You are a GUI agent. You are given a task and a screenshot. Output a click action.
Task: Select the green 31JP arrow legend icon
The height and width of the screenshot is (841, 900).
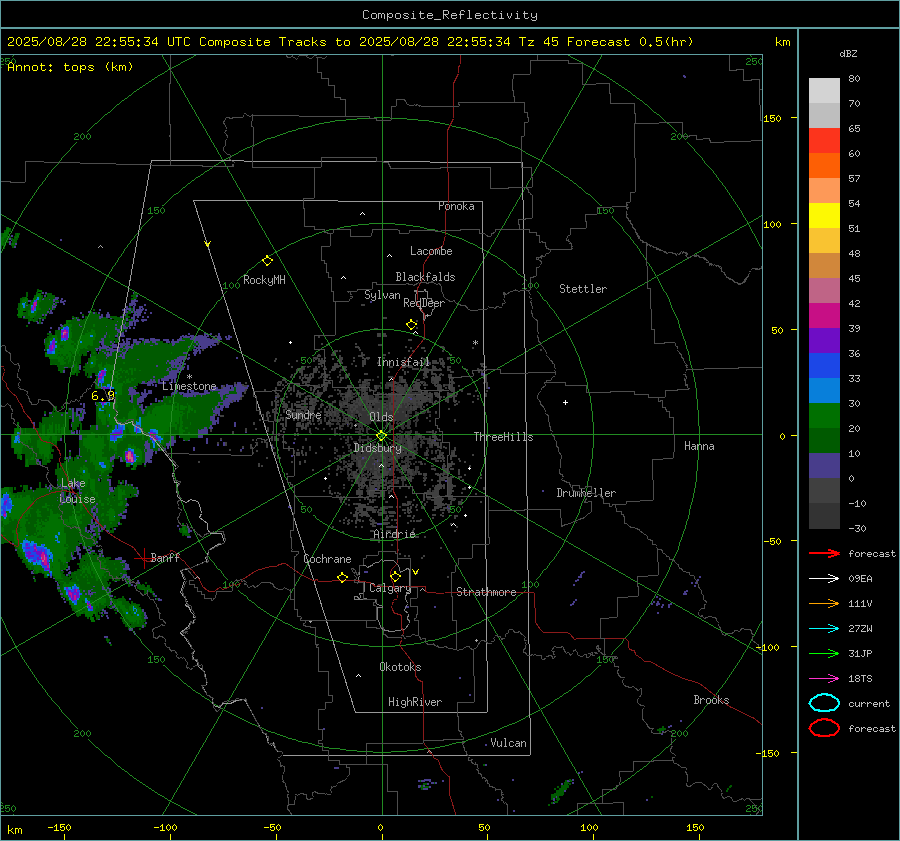pos(824,653)
